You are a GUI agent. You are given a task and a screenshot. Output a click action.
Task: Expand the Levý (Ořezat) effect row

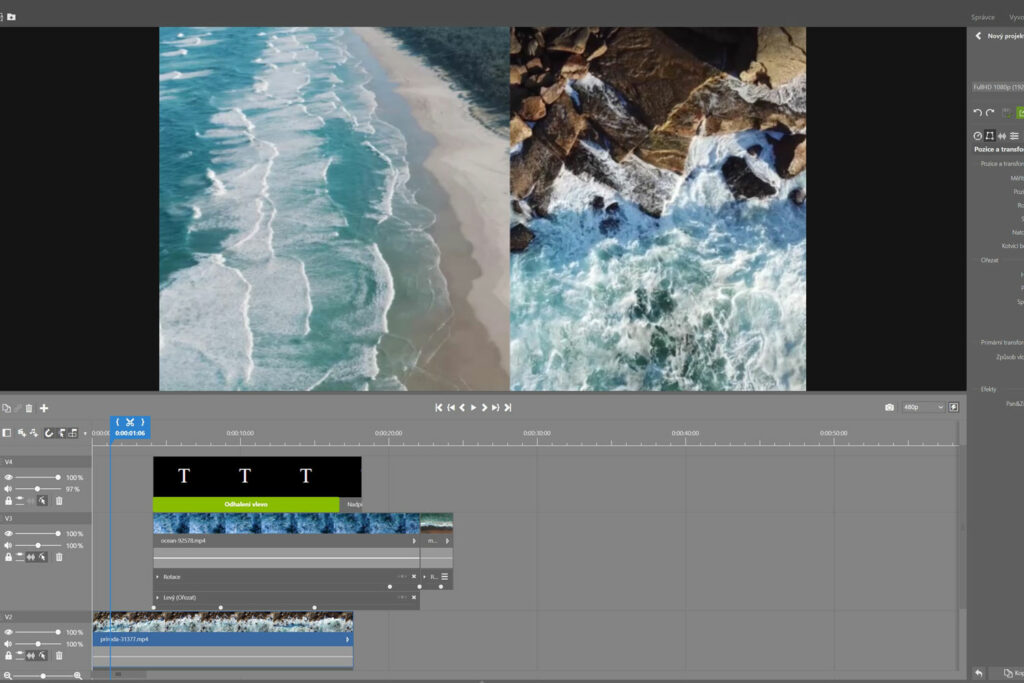pos(157,597)
